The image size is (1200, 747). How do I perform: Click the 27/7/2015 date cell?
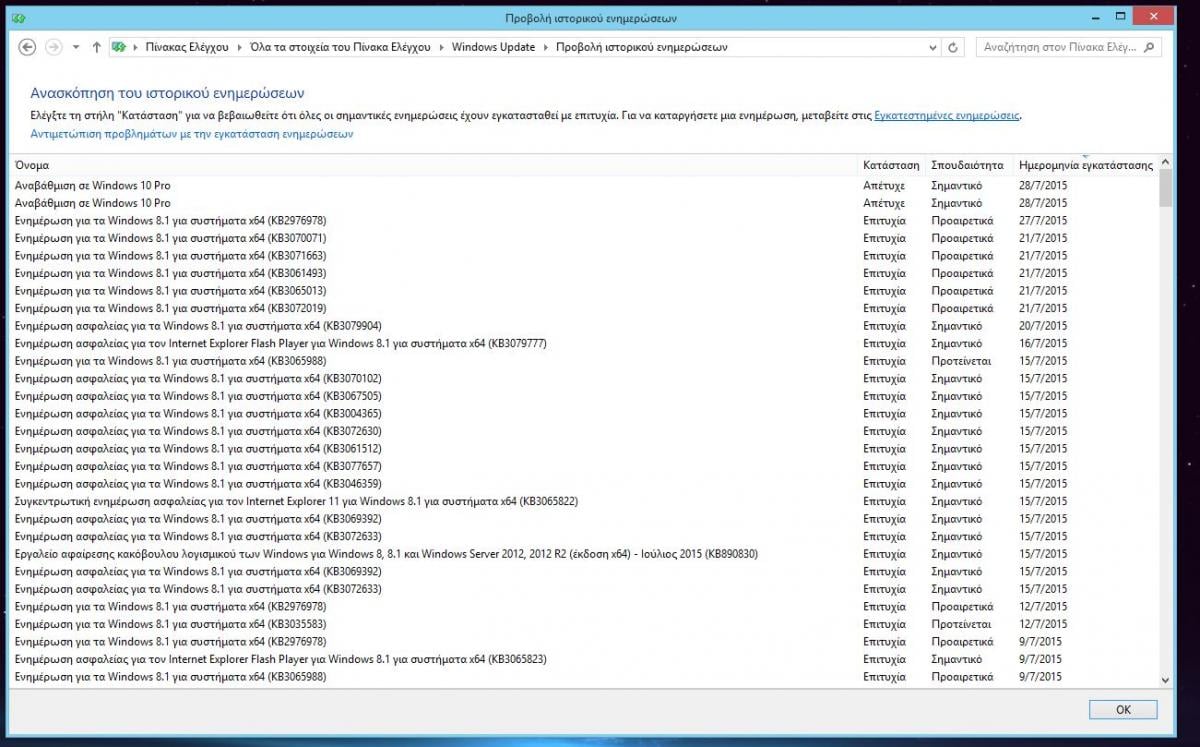pyautogui.click(x=1043, y=221)
